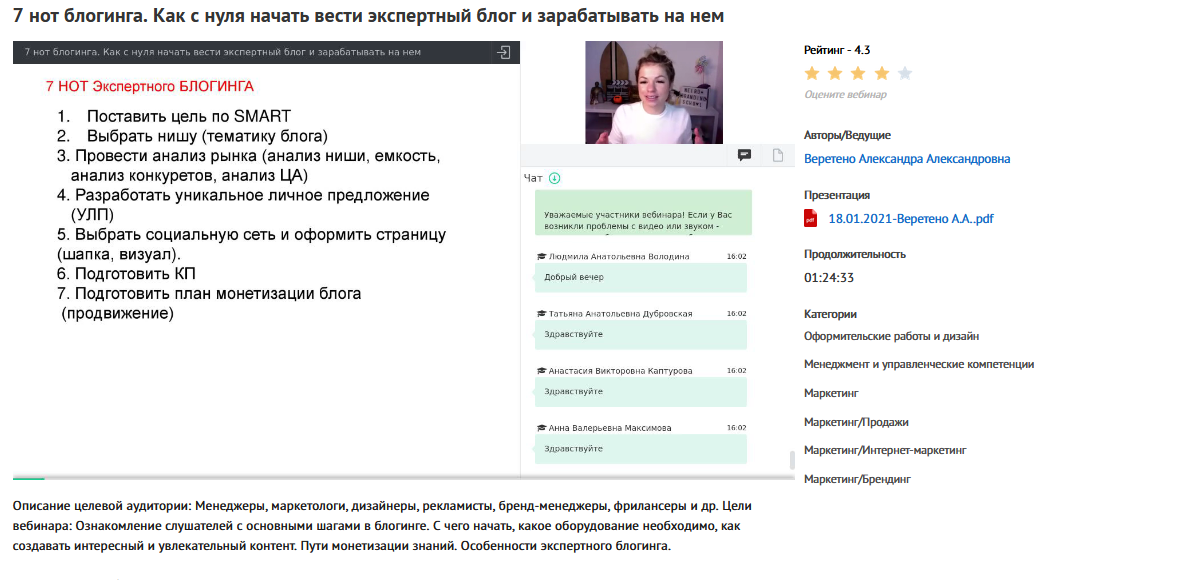Click the chat panel scrollbar
Image resolution: width=1177 pixels, height=580 pixels.
pos(792,460)
